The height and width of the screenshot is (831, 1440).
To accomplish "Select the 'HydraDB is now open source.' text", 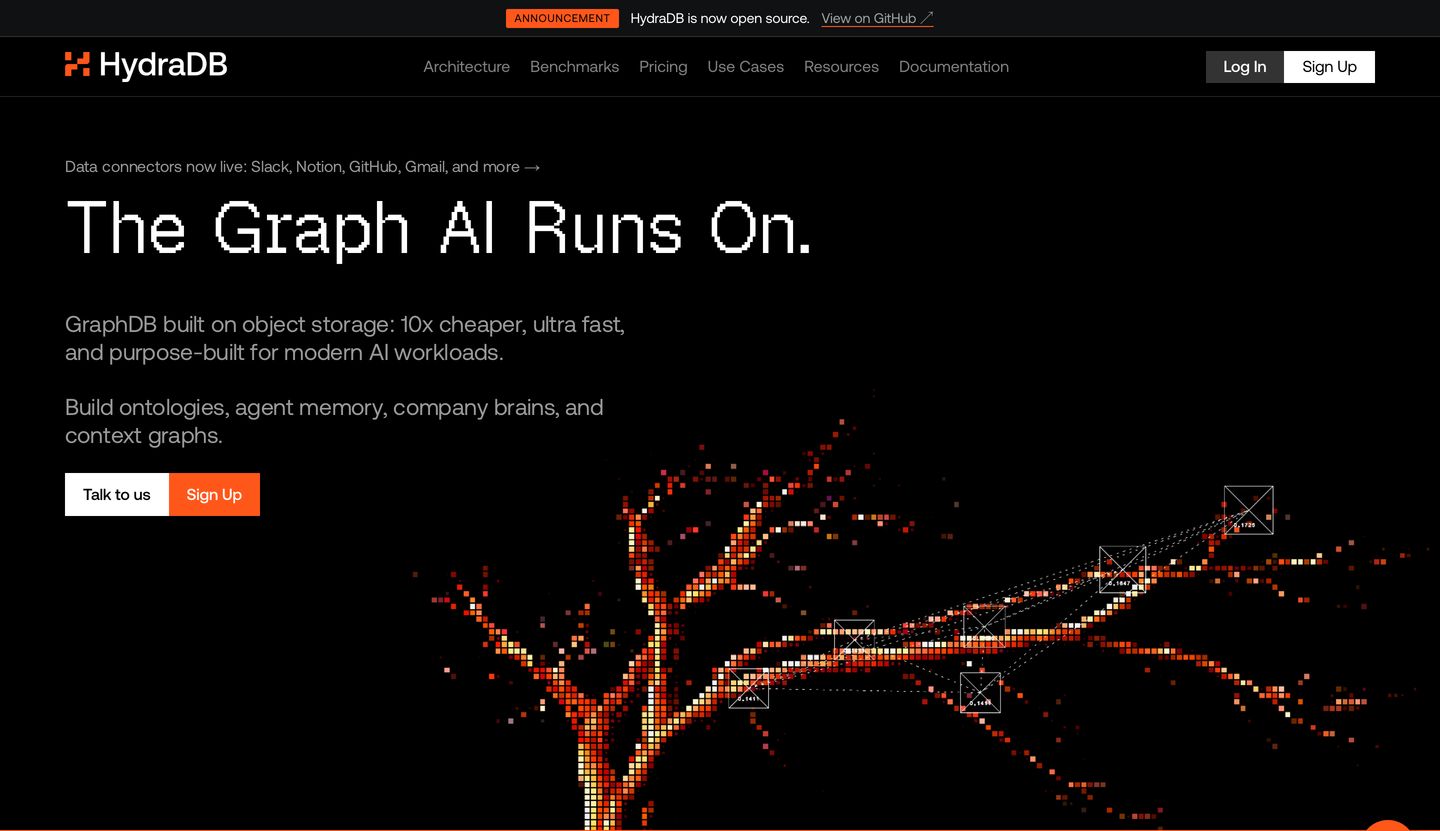I will [720, 18].
